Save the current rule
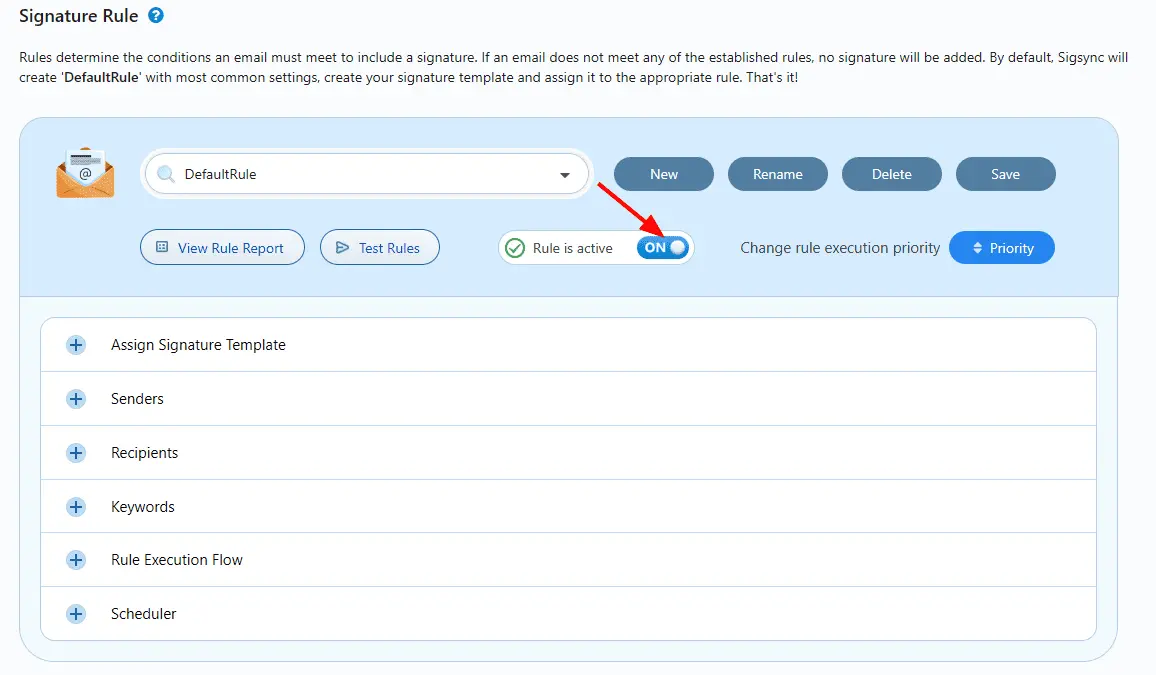The height and width of the screenshot is (675, 1156). tap(1006, 174)
